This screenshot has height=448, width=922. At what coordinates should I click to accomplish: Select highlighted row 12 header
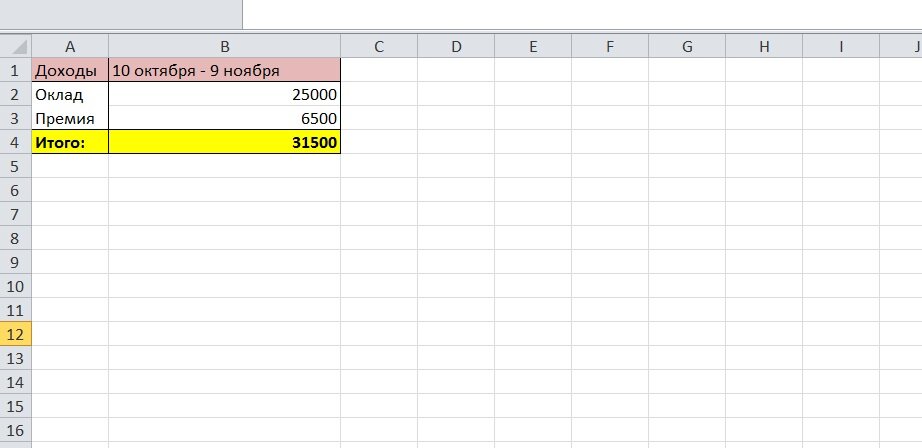point(15,334)
